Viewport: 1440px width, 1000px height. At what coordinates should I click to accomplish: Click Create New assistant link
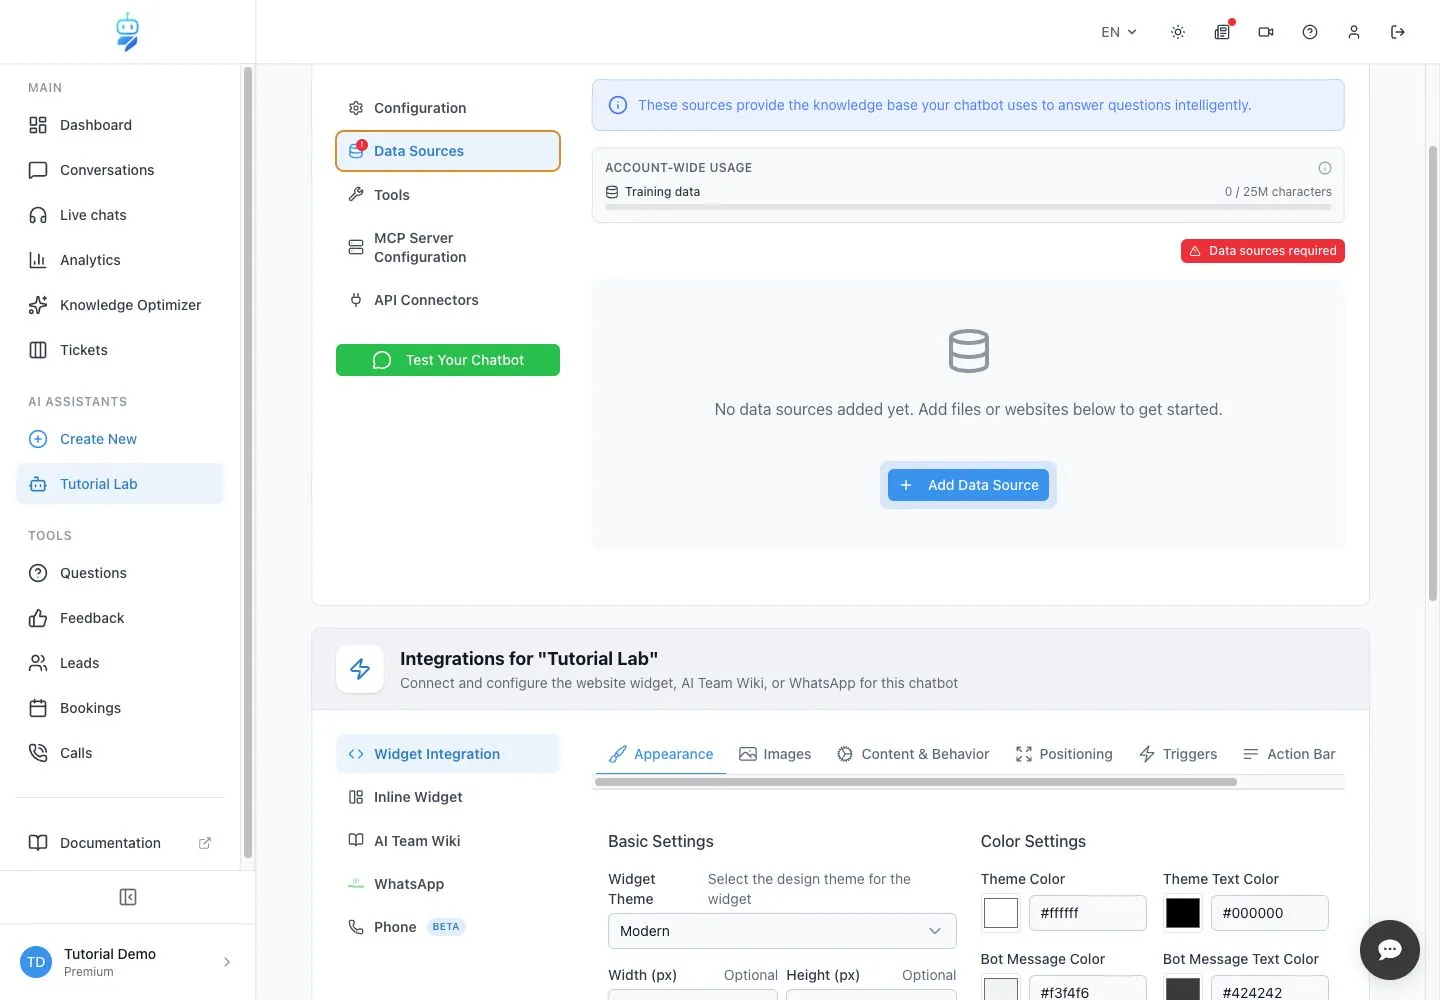click(120, 439)
